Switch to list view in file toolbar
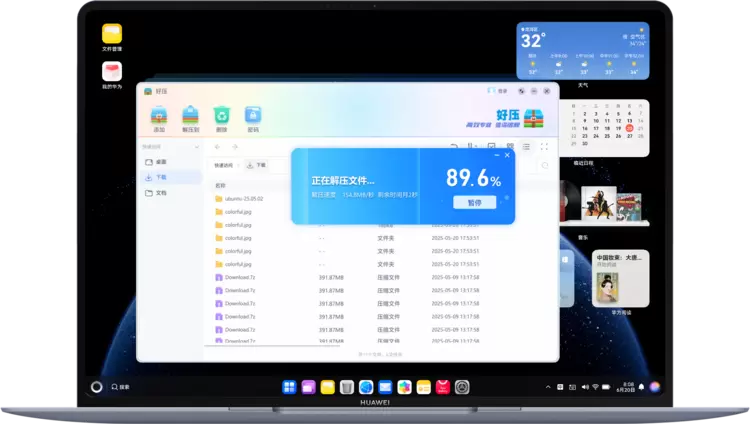The height and width of the screenshot is (424, 750). pos(527,147)
